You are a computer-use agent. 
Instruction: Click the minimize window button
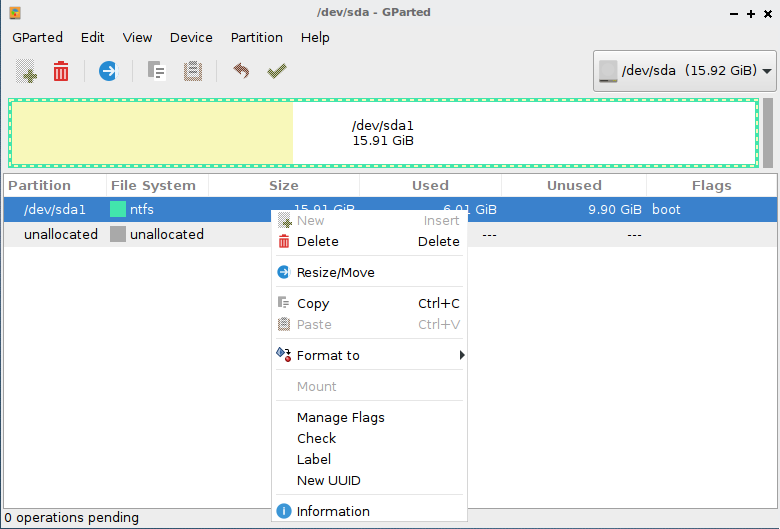(734, 14)
